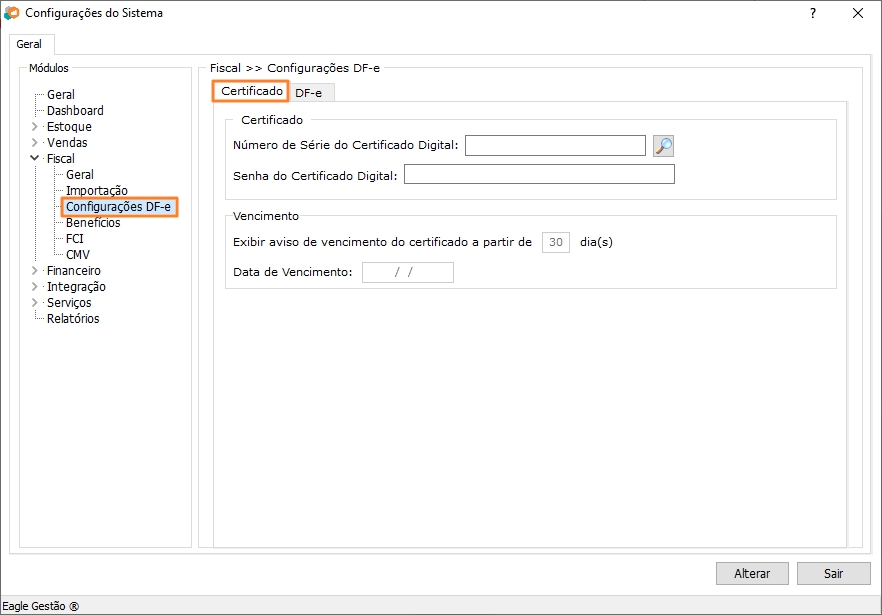Collapse the Fiscal module node

[x=35, y=159]
